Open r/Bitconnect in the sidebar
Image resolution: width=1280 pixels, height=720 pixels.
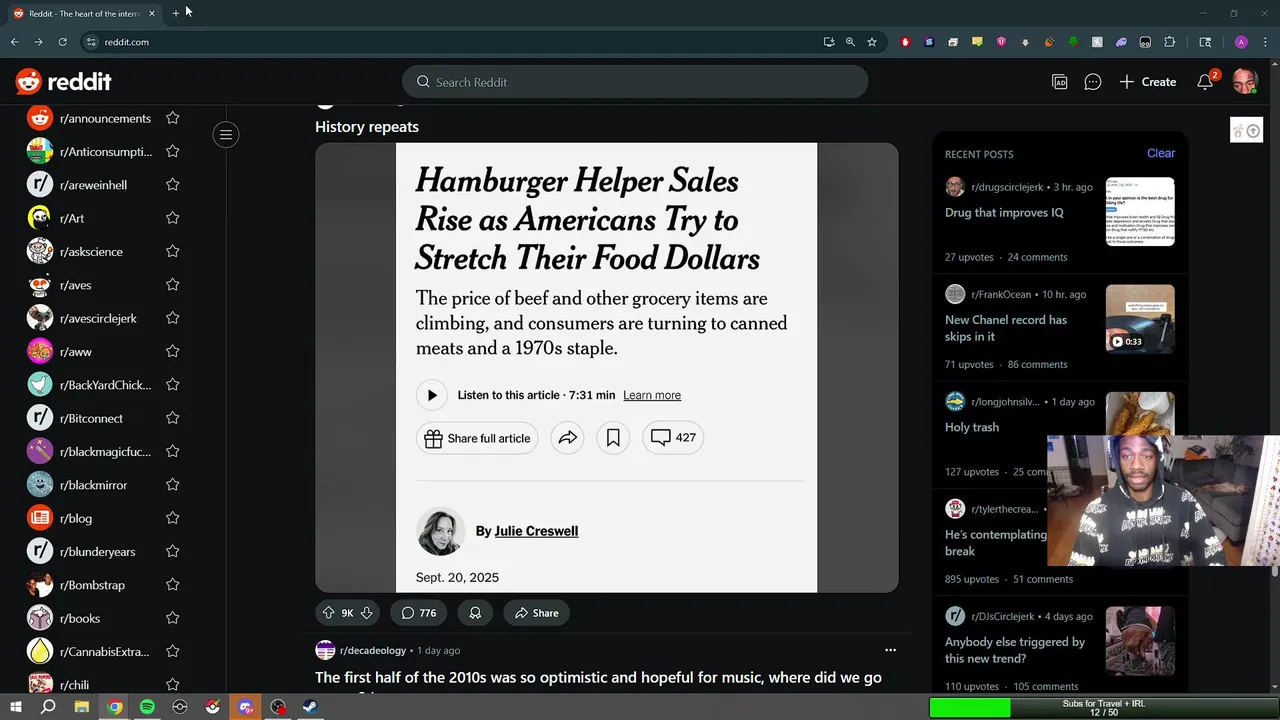[x=91, y=418]
